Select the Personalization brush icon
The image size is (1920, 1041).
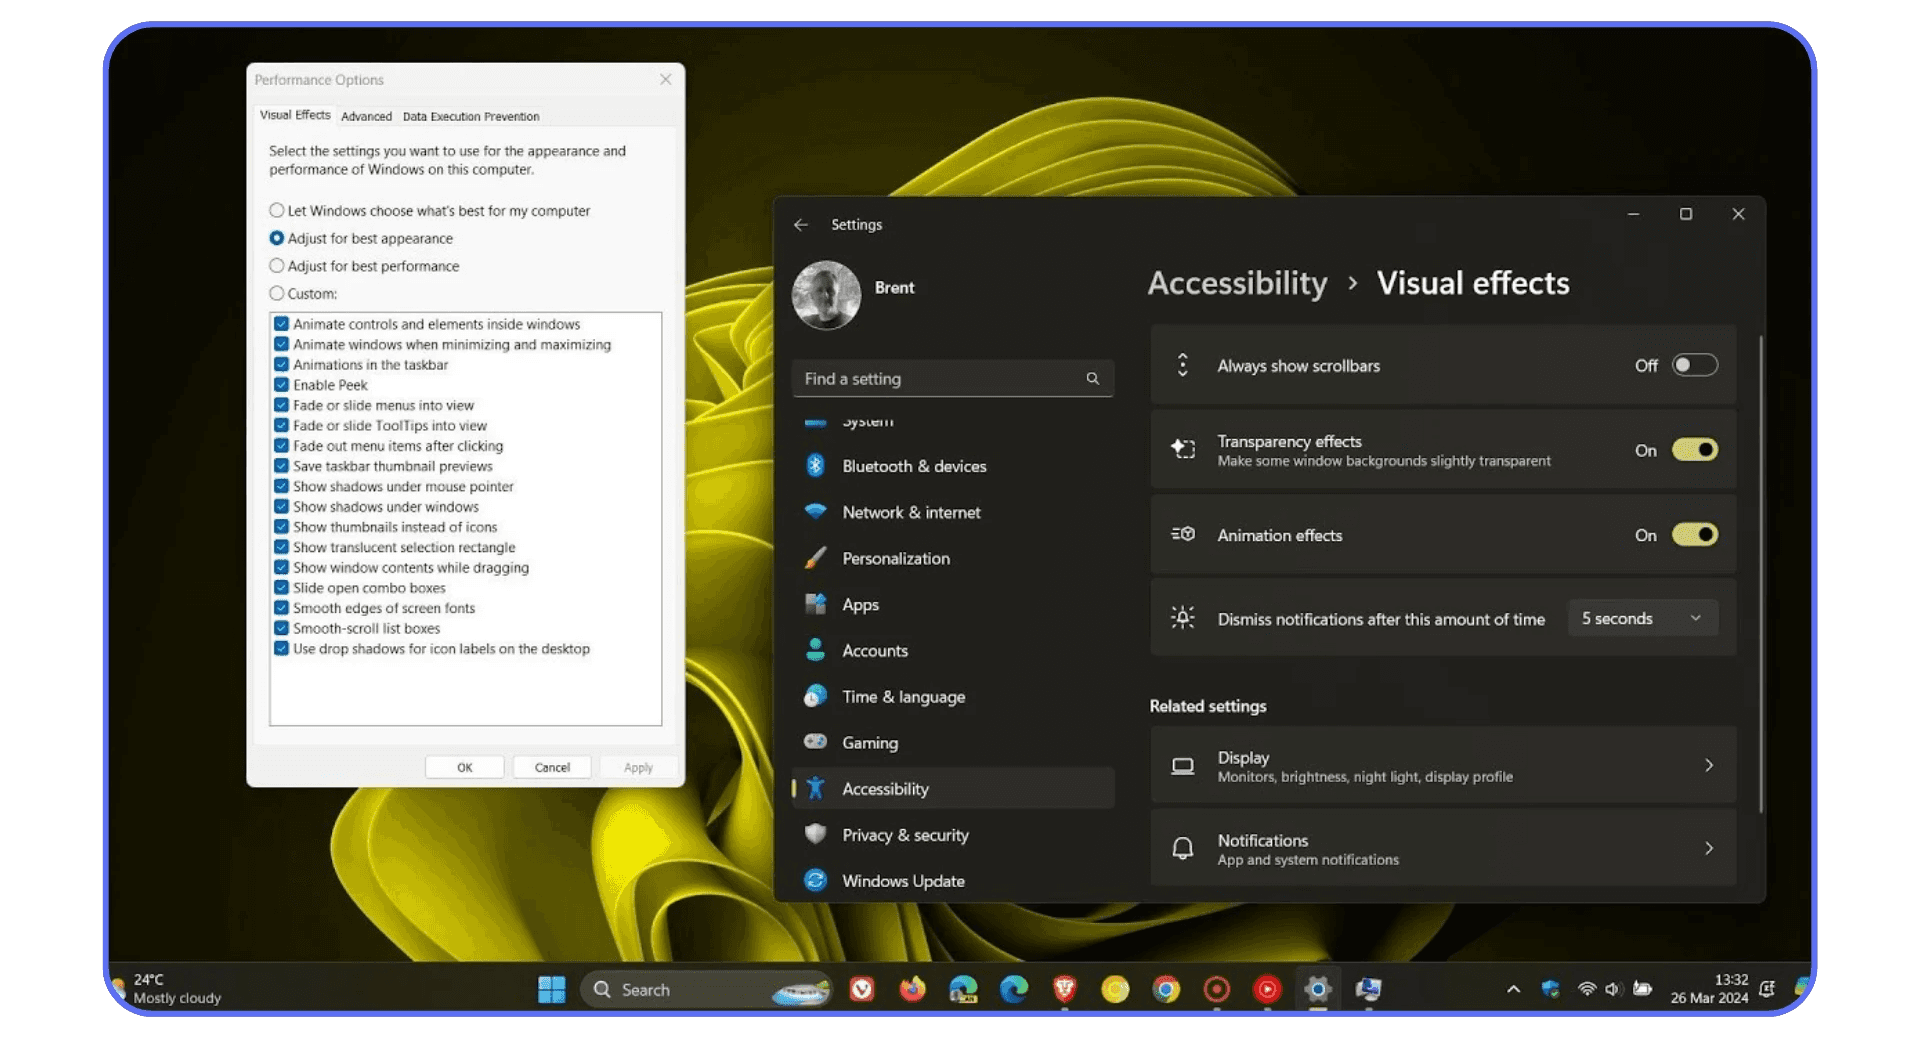817,558
